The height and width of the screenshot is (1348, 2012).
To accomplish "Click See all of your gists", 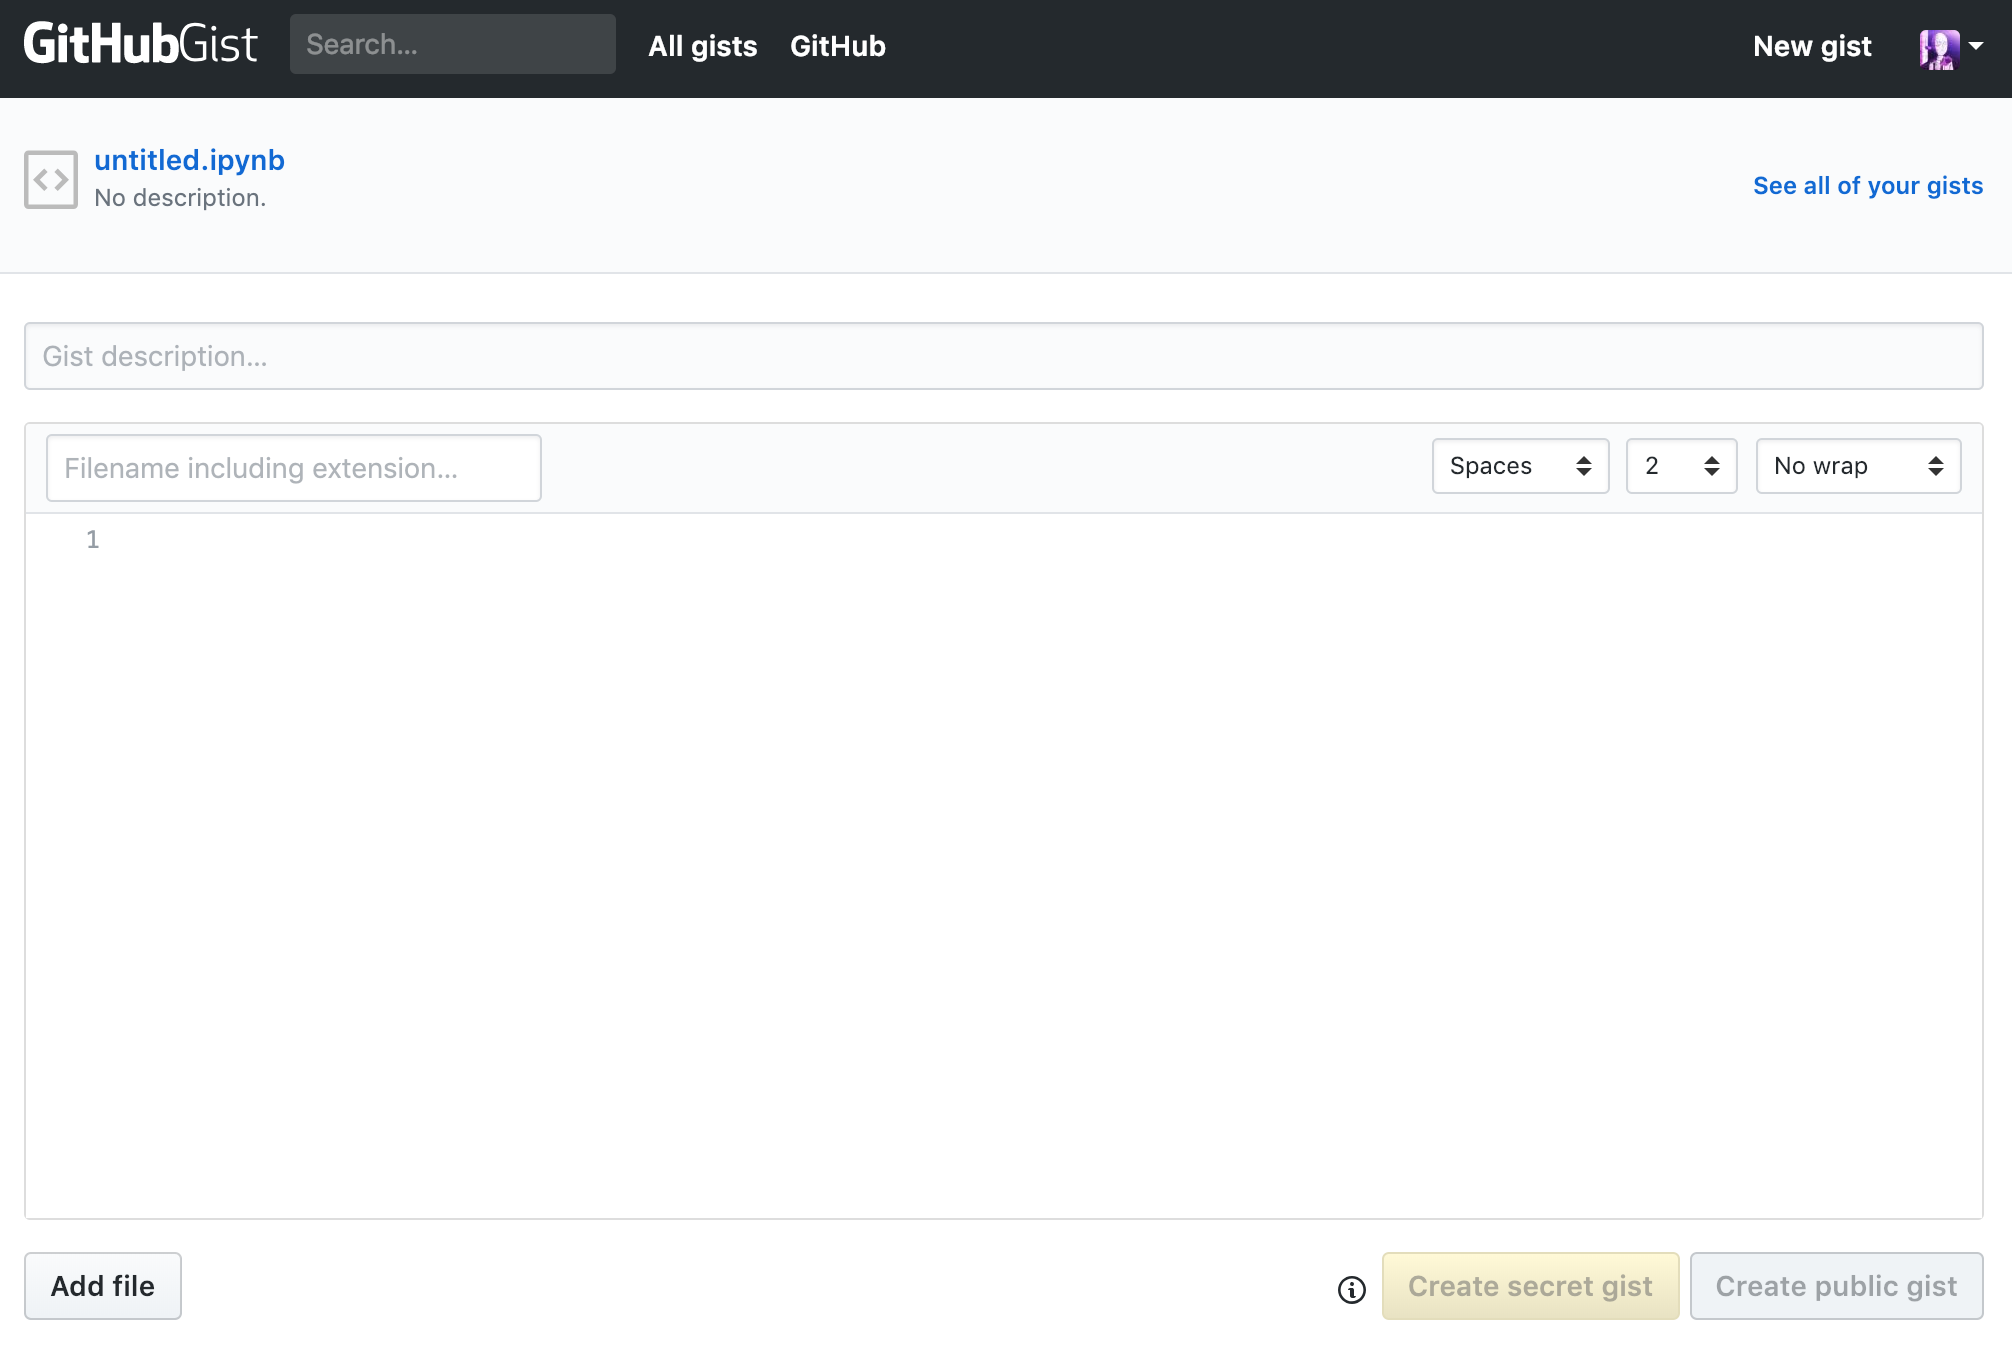I will point(1867,186).
